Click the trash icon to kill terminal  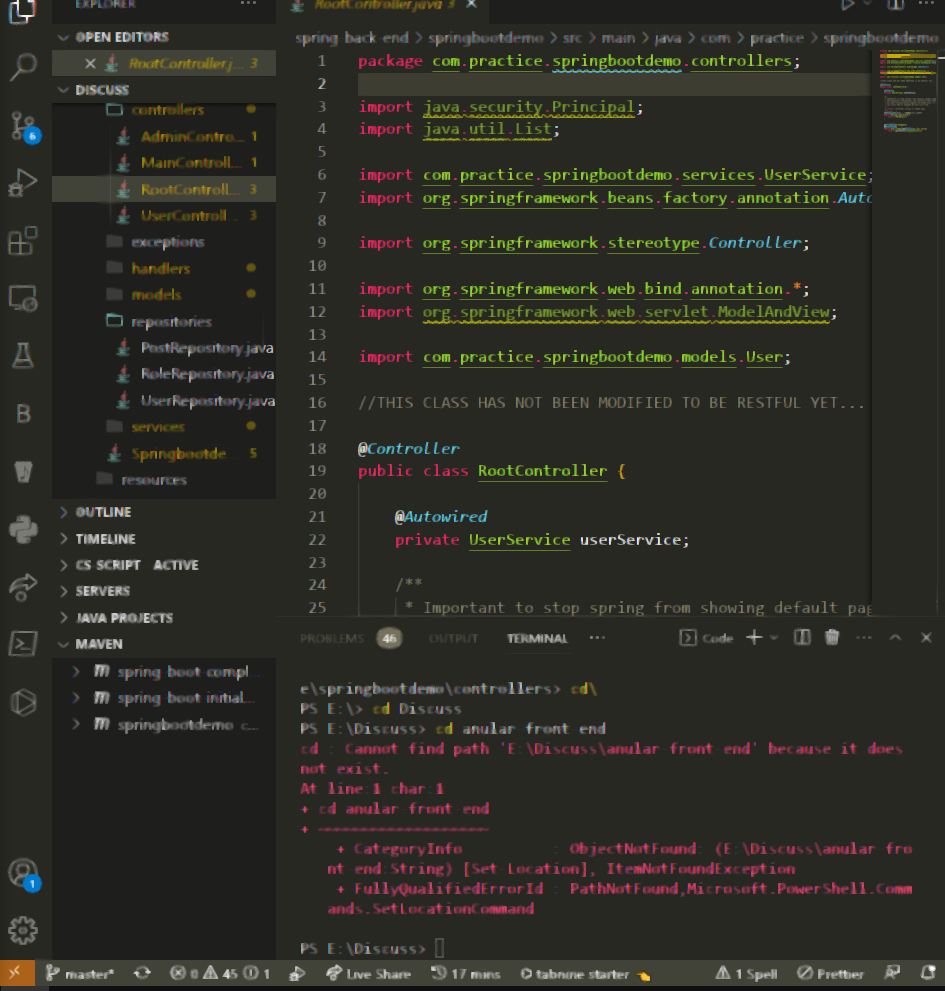[832, 638]
